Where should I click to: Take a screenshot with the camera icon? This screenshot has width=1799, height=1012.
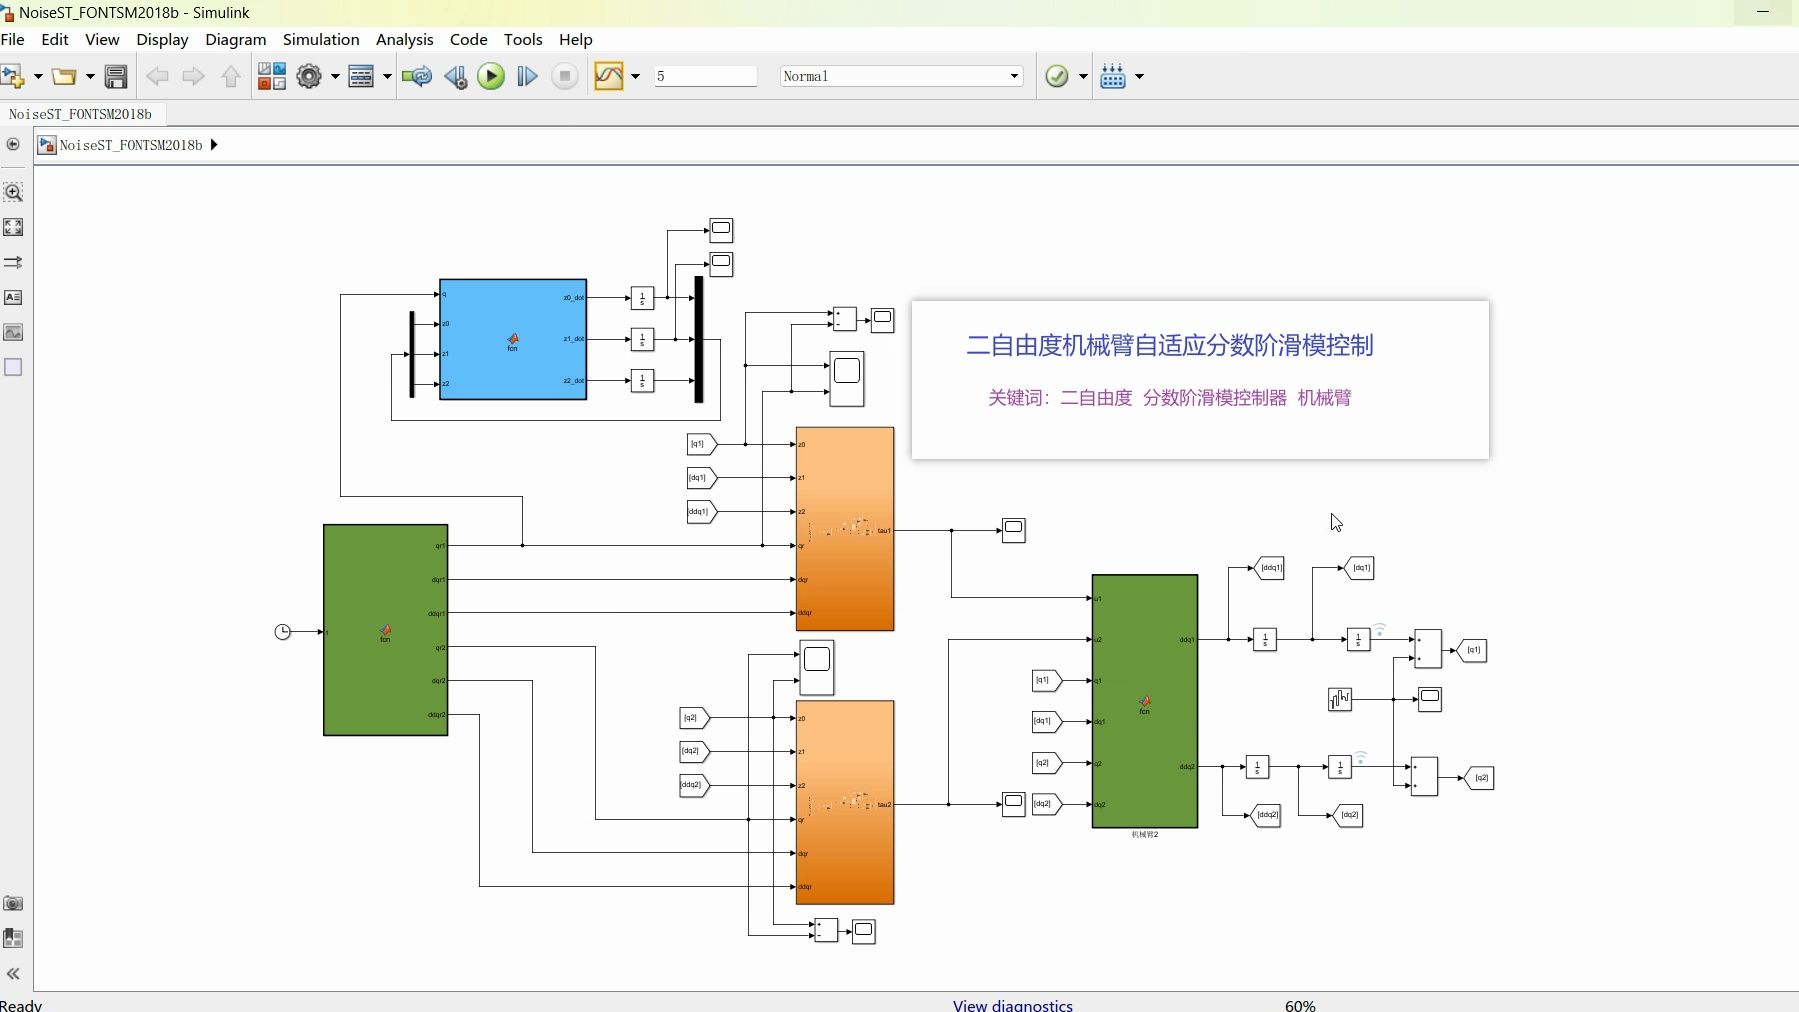13,903
